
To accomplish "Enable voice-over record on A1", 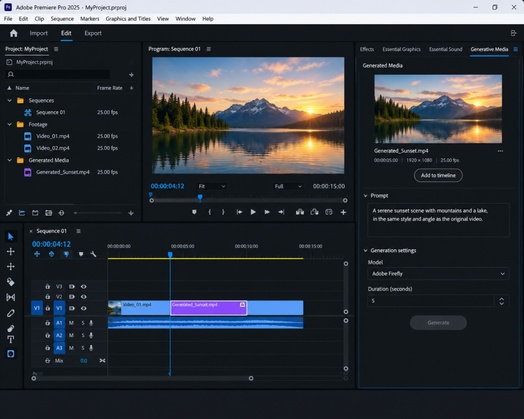I will tap(91, 323).
